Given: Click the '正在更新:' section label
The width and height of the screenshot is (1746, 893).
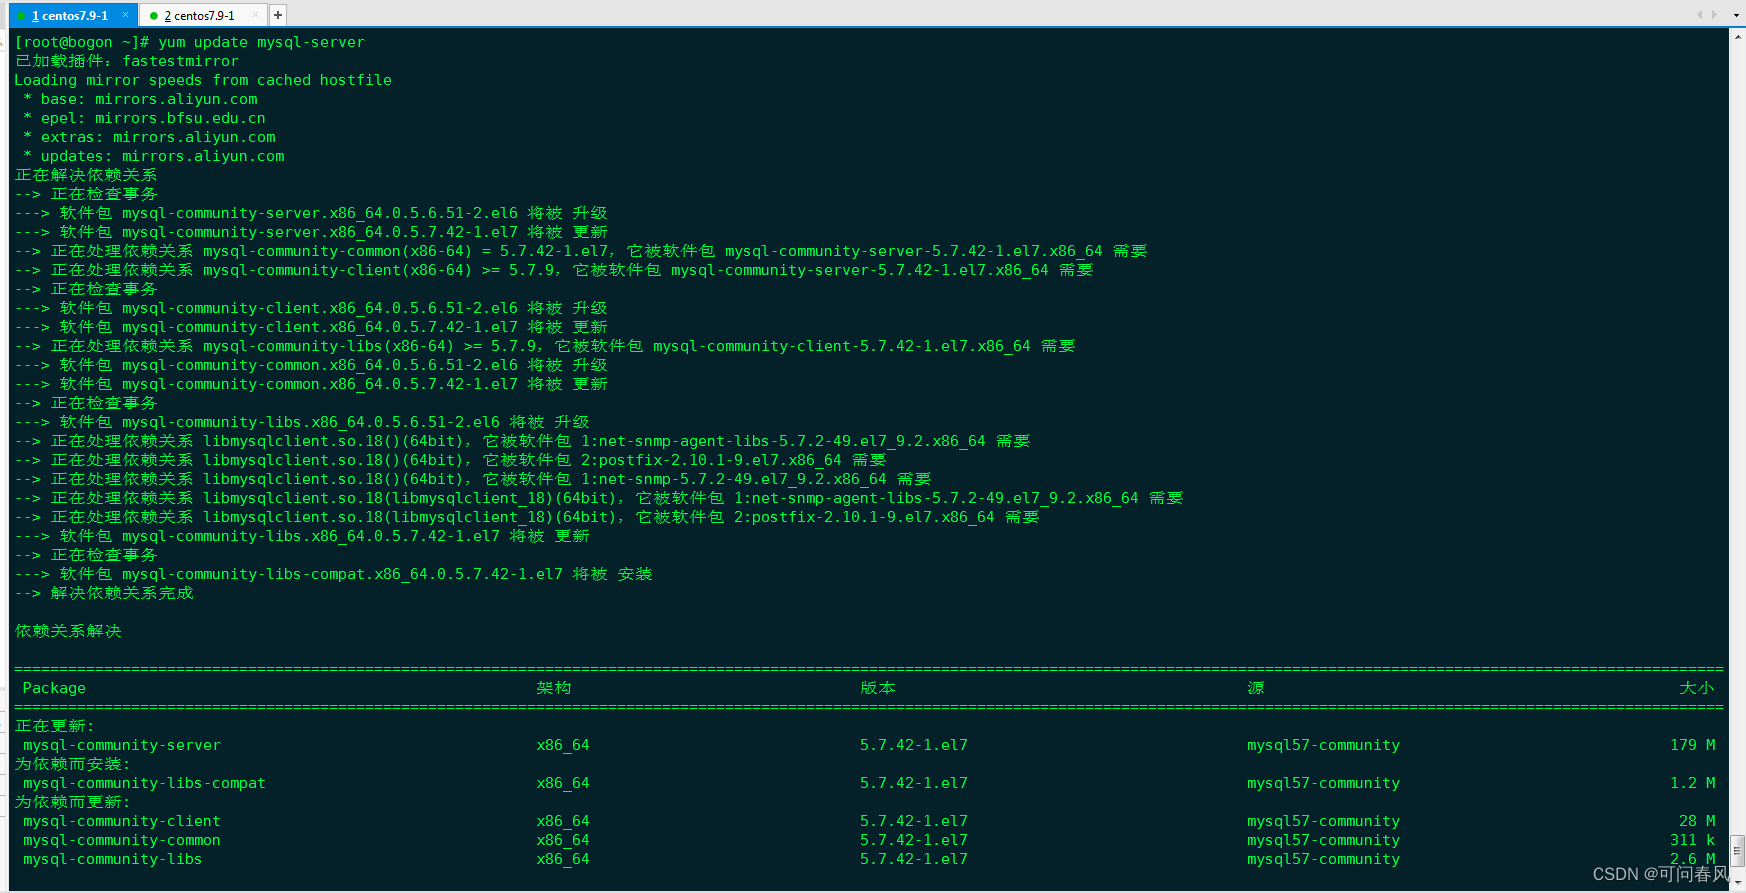Looking at the screenshot, I should (54, 726).
